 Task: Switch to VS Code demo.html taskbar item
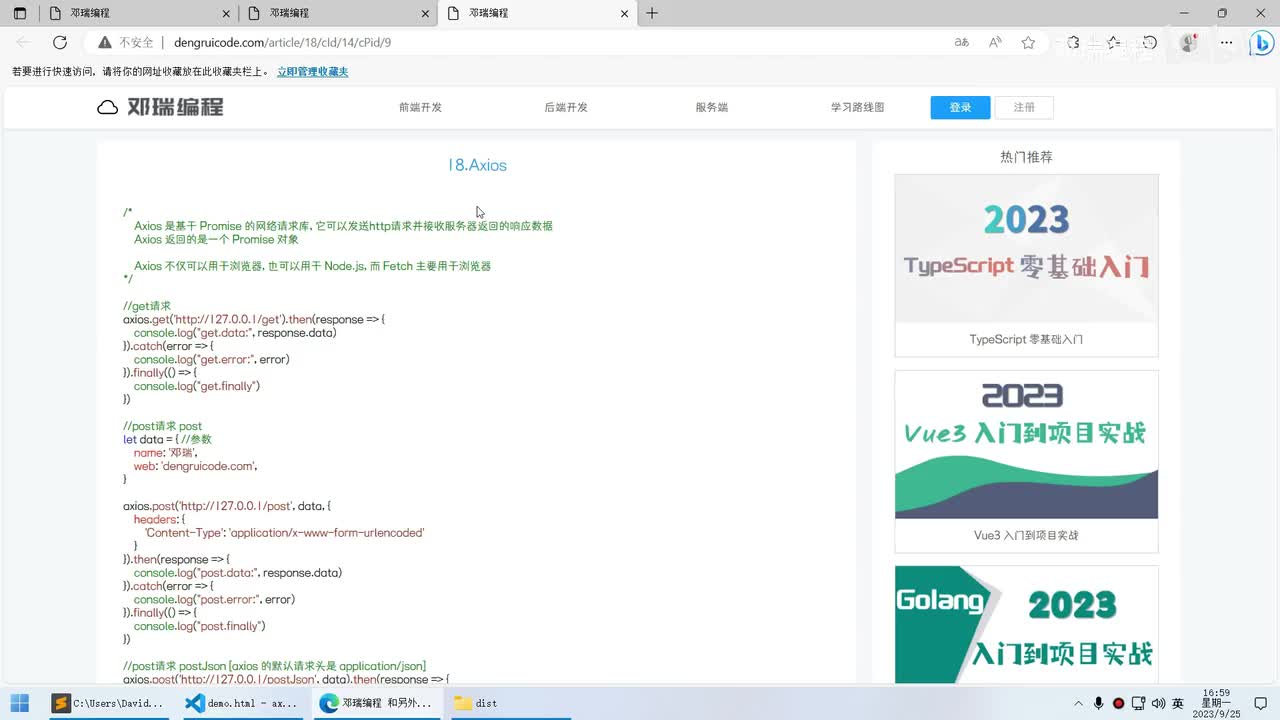pyautogui.click(x=243, y=703)
